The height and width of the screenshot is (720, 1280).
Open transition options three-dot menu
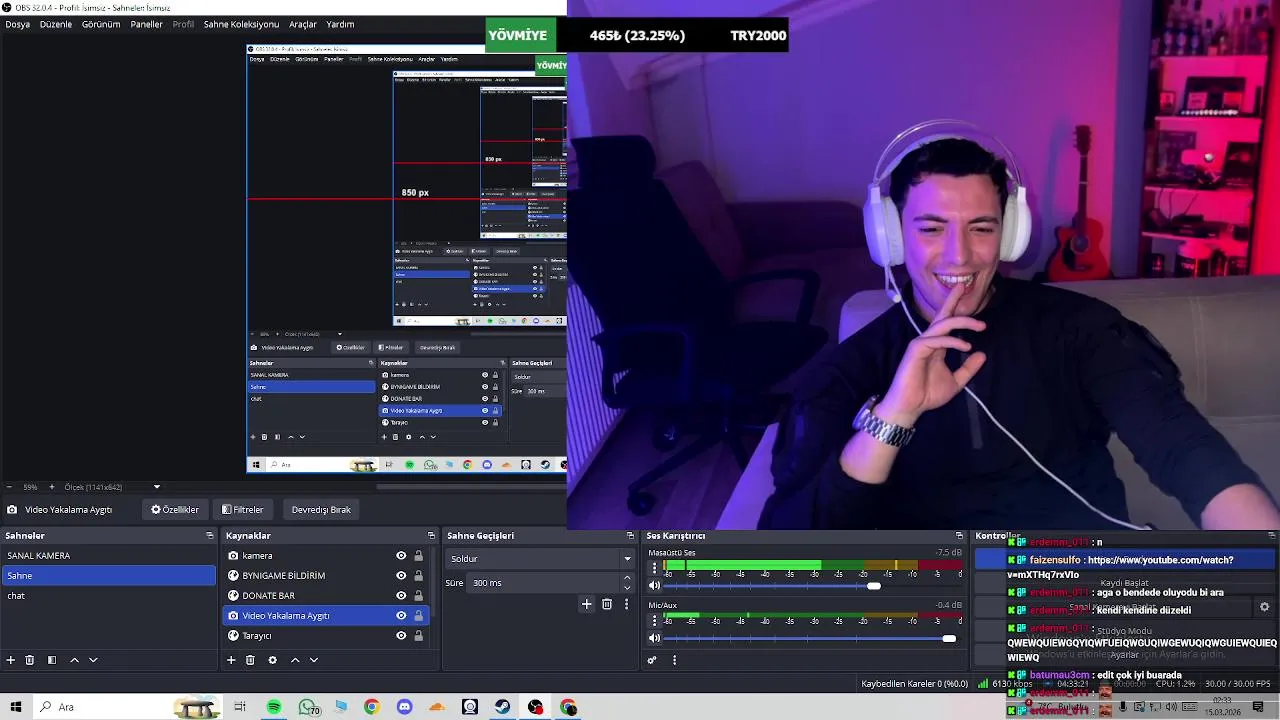click(x=627, y=604)
